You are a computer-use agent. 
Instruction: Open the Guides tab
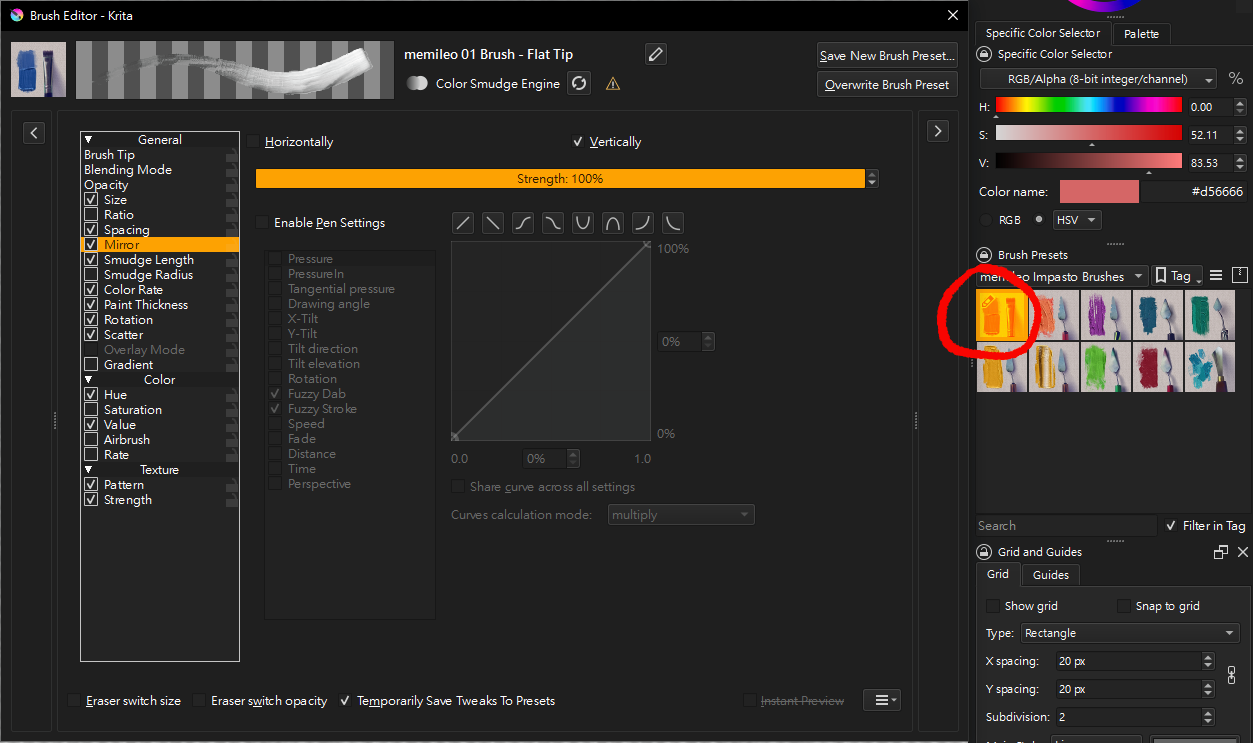pyautogui.click(x=1050, y=575)
